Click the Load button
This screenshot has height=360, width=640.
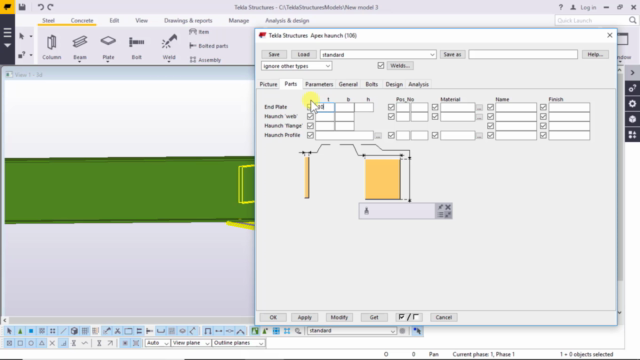[x=303, y=54]
